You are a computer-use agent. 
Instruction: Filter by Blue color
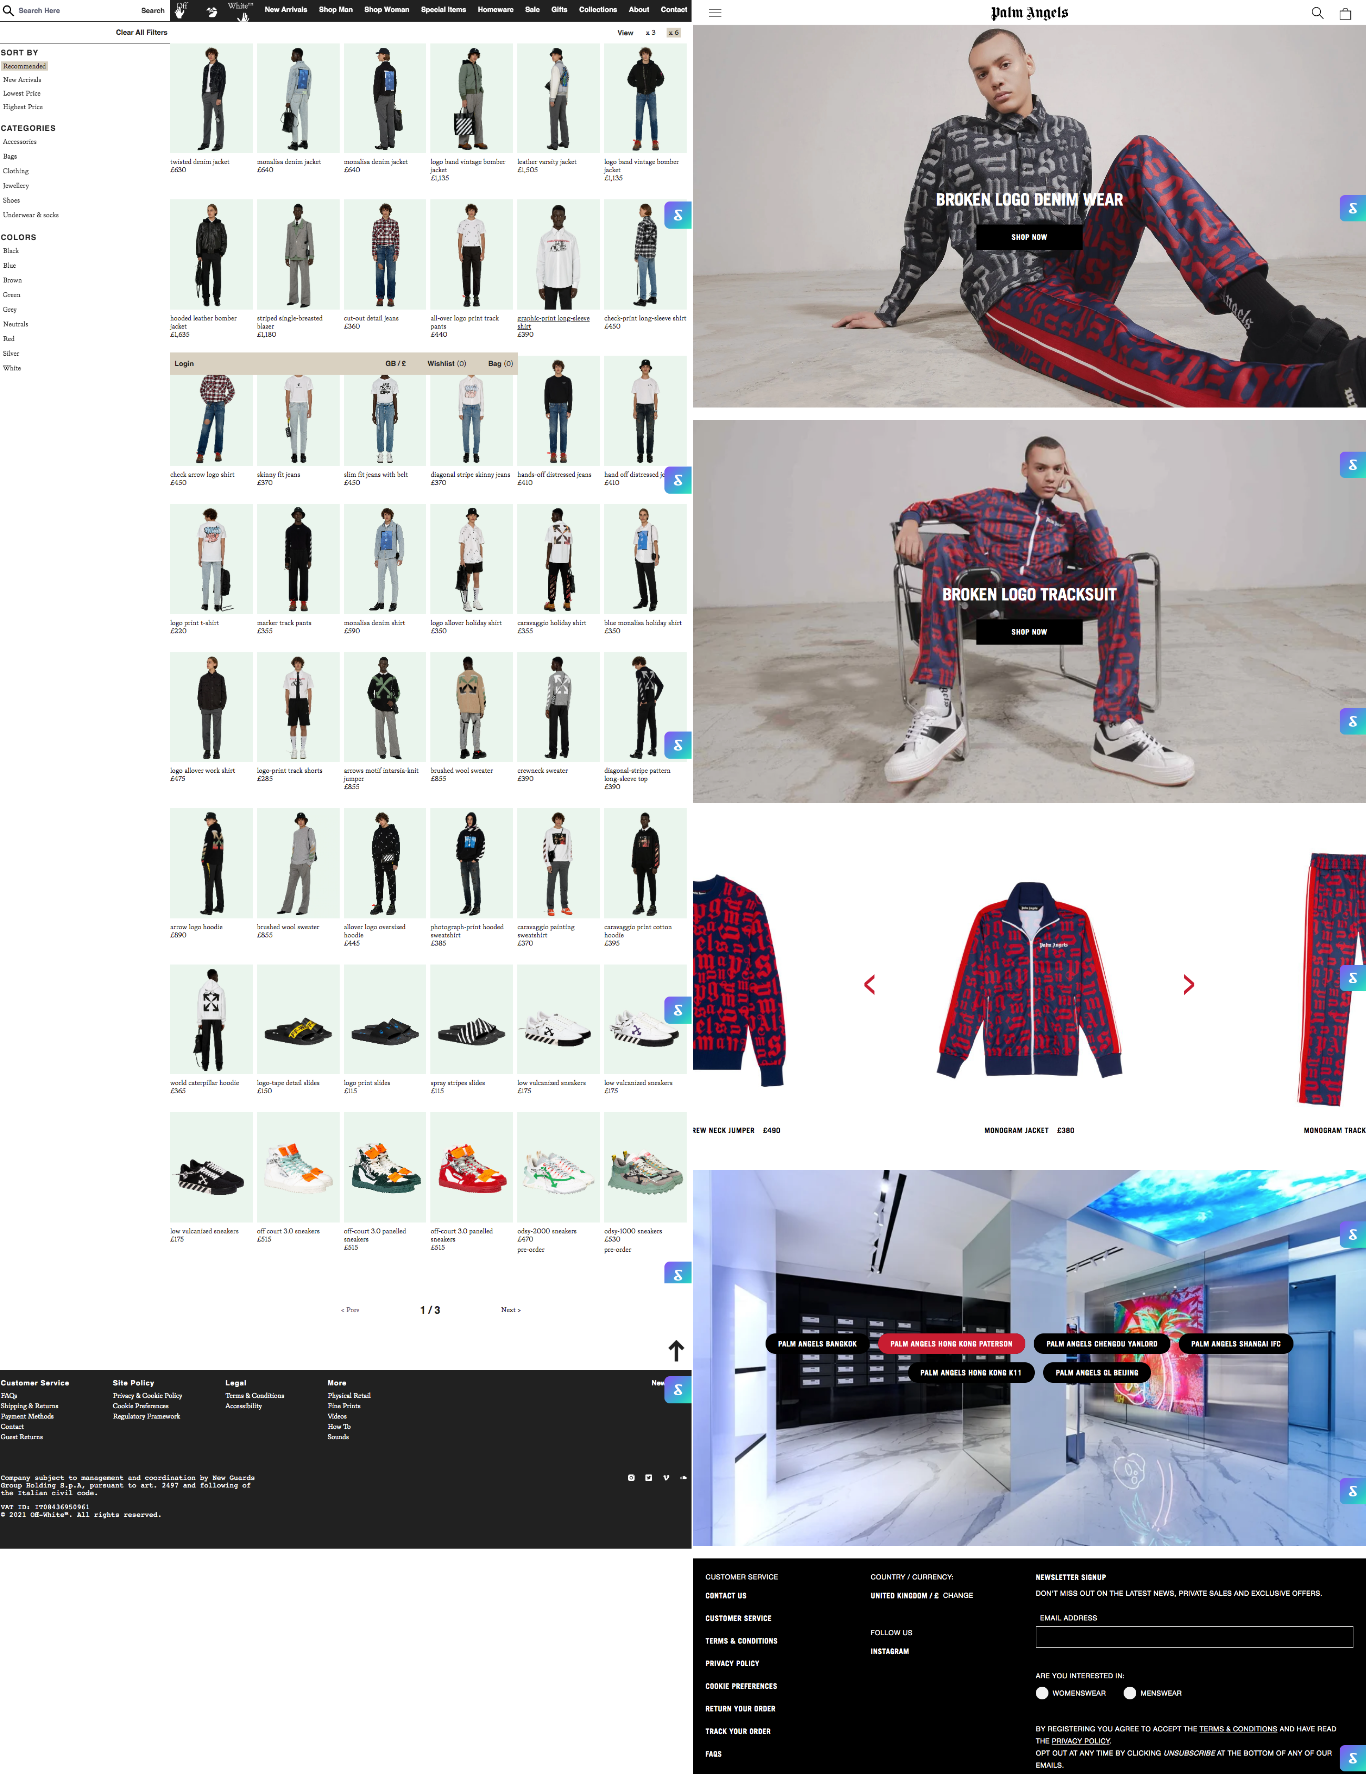[x=10, y=266]
